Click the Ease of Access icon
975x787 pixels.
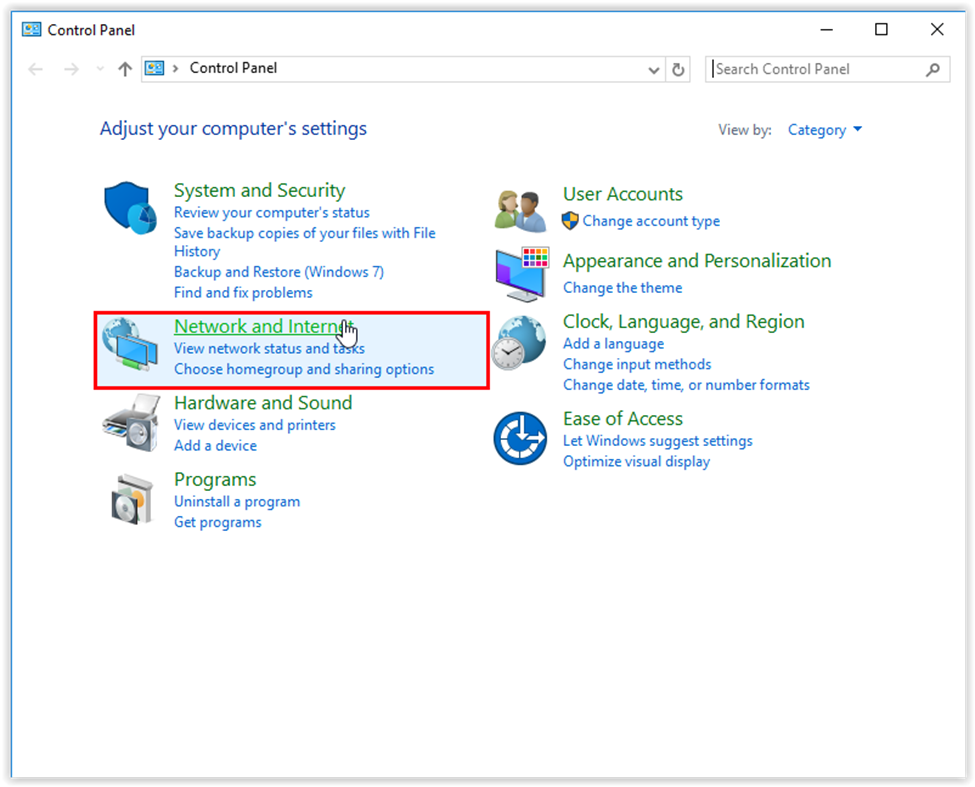point(520,438)
